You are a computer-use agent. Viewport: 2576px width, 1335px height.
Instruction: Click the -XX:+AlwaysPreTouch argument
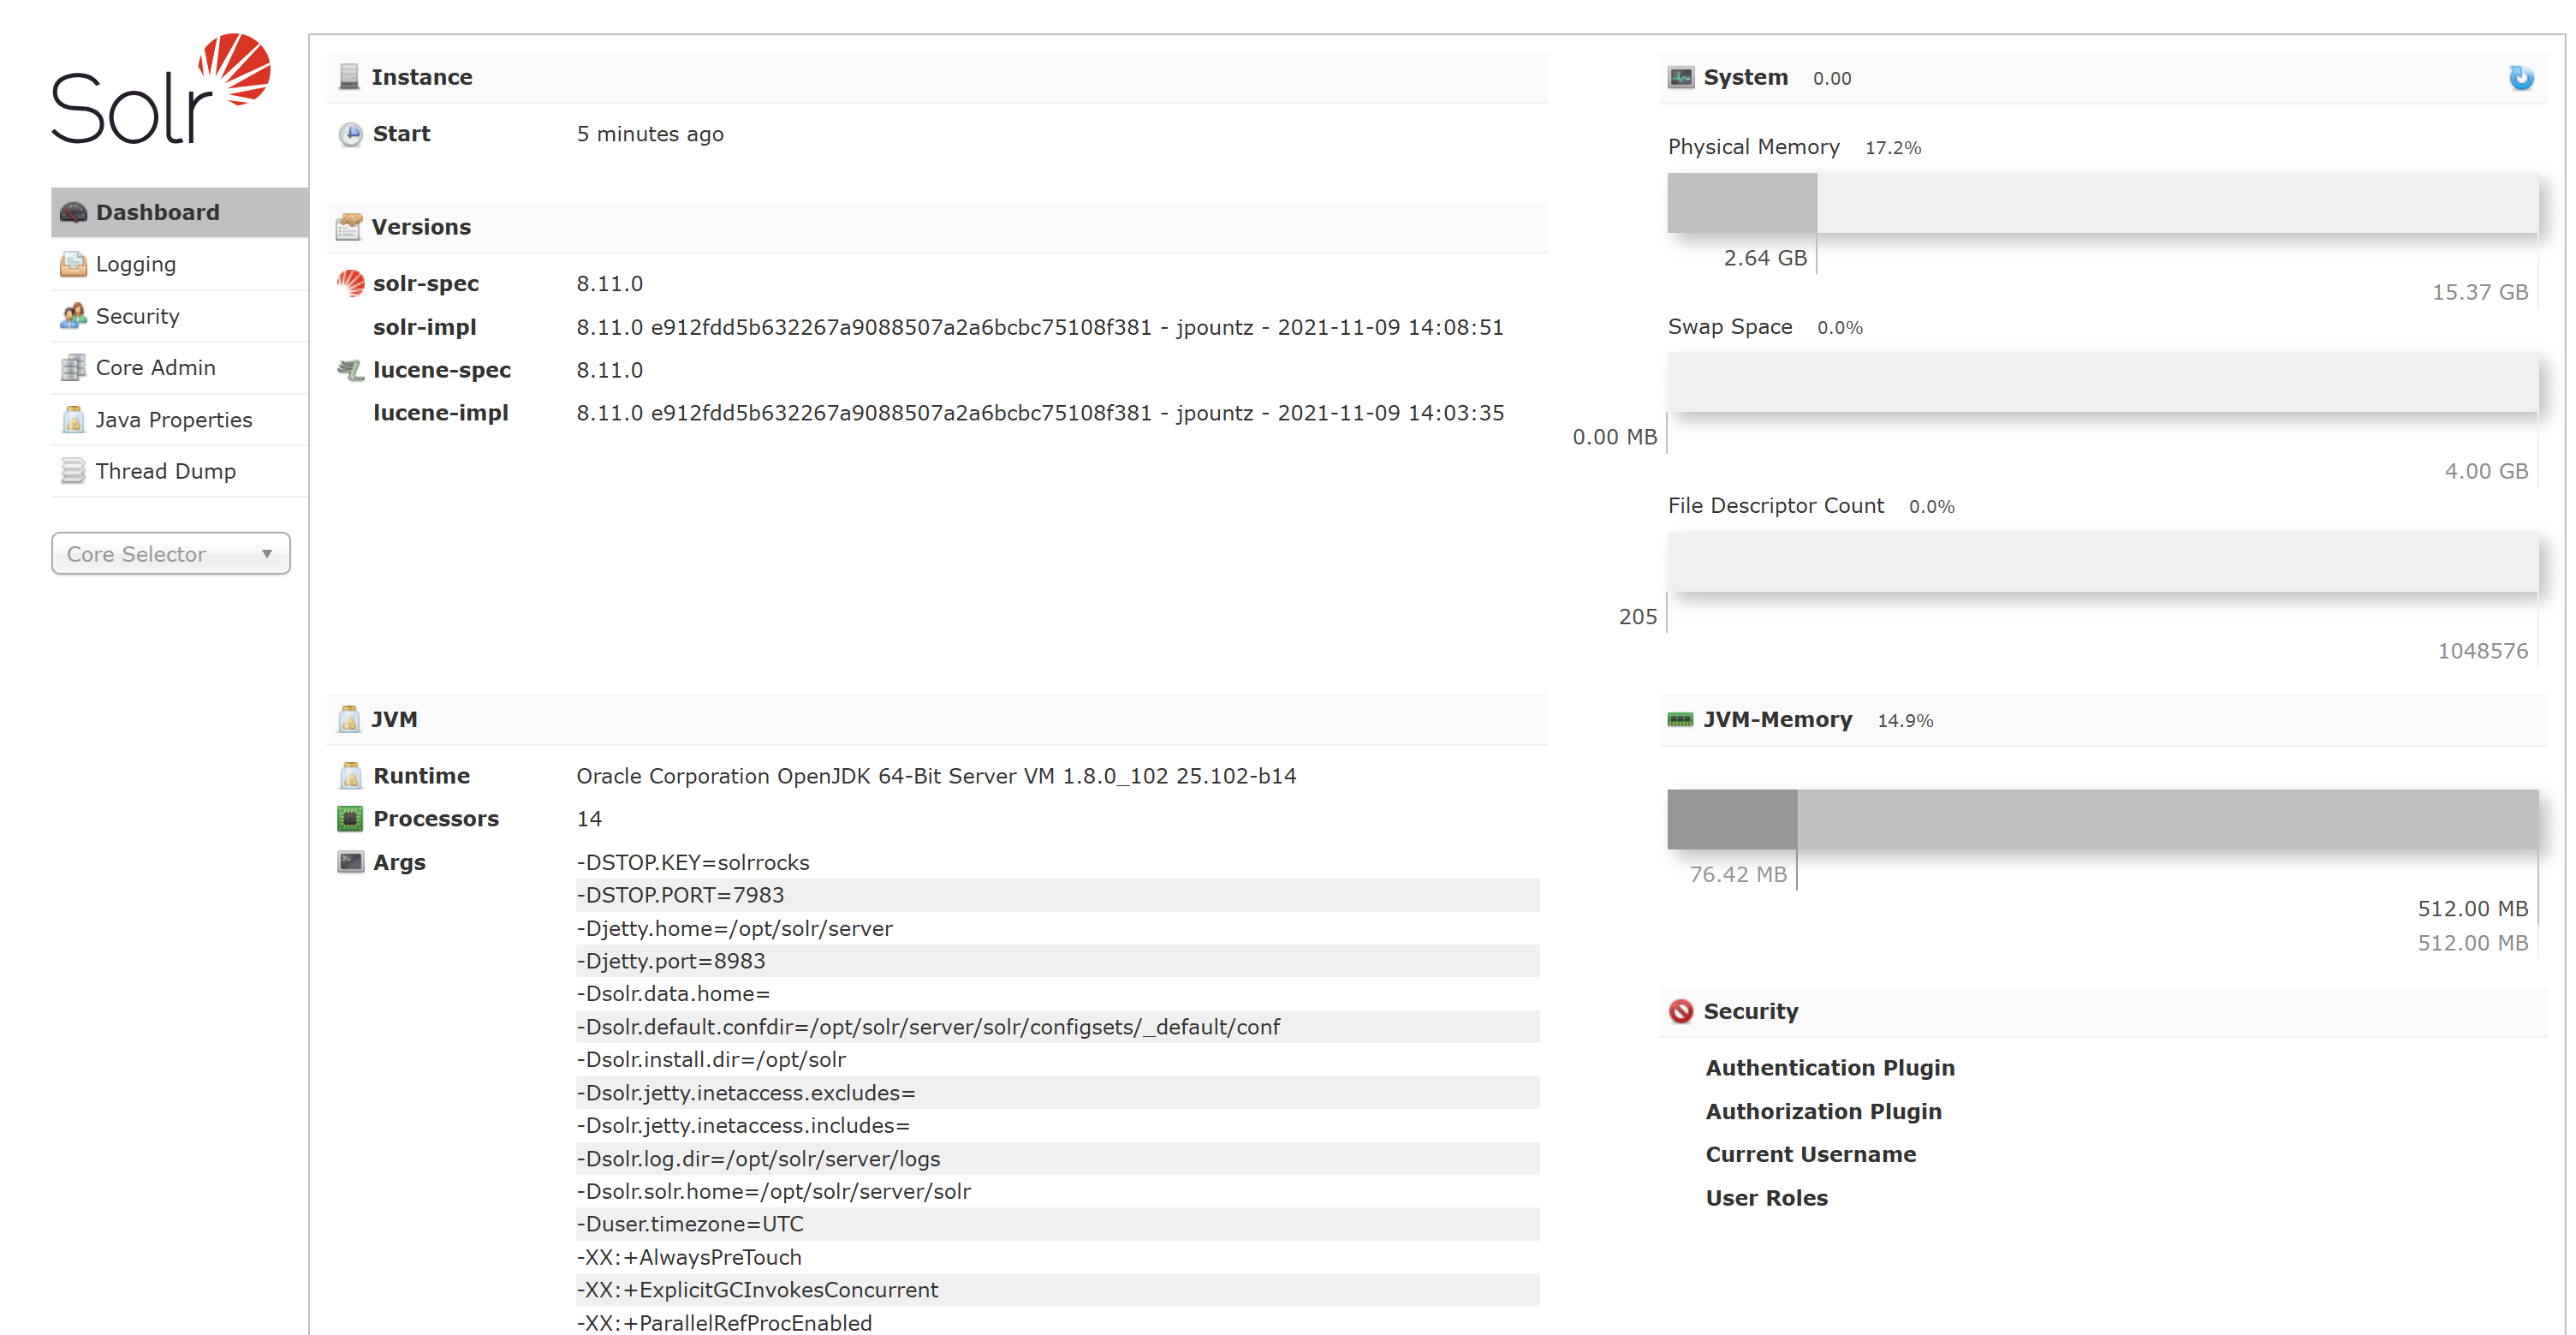(x=689, y=1257)
